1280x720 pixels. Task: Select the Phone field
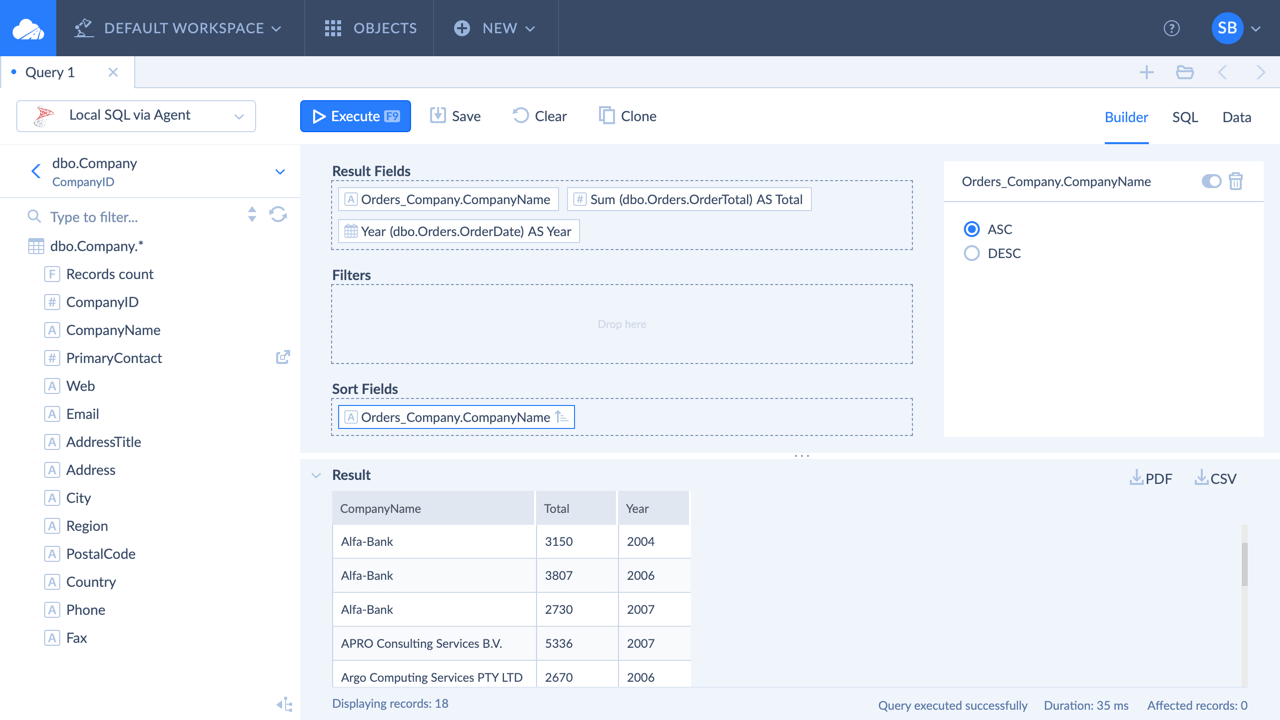(85, 610)
